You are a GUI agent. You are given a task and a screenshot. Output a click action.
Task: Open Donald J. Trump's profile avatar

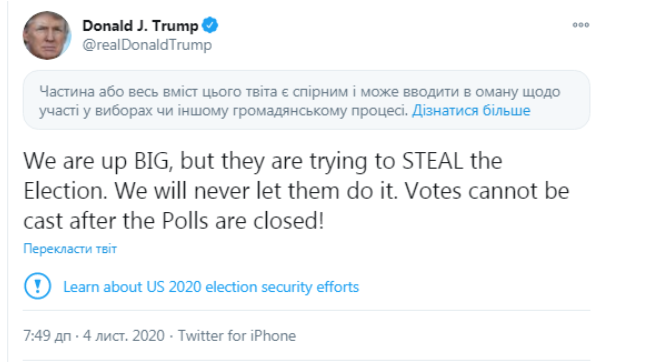tap(47, 35)
